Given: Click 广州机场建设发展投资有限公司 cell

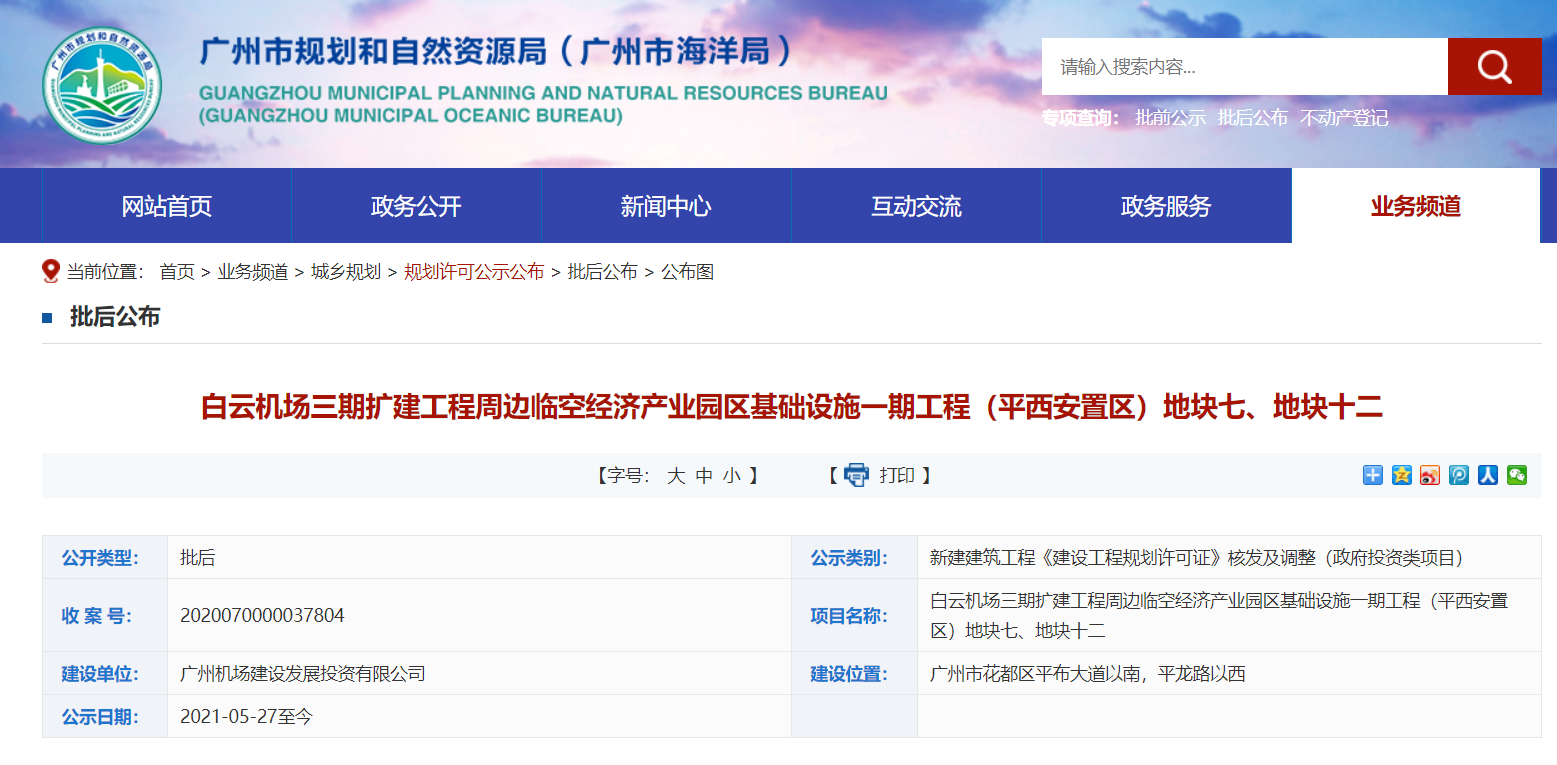Looking at the screenshot, I should point(303,674).
